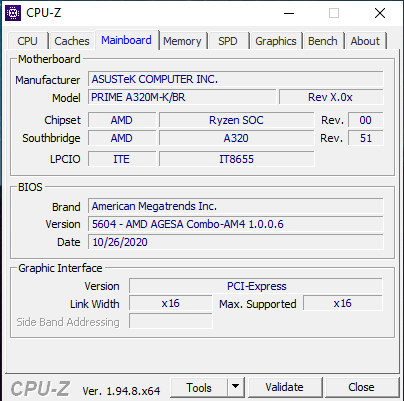Click the CPU-Z app icon in title bar
This screenshot has width=404, height=401.
point(13,13)
